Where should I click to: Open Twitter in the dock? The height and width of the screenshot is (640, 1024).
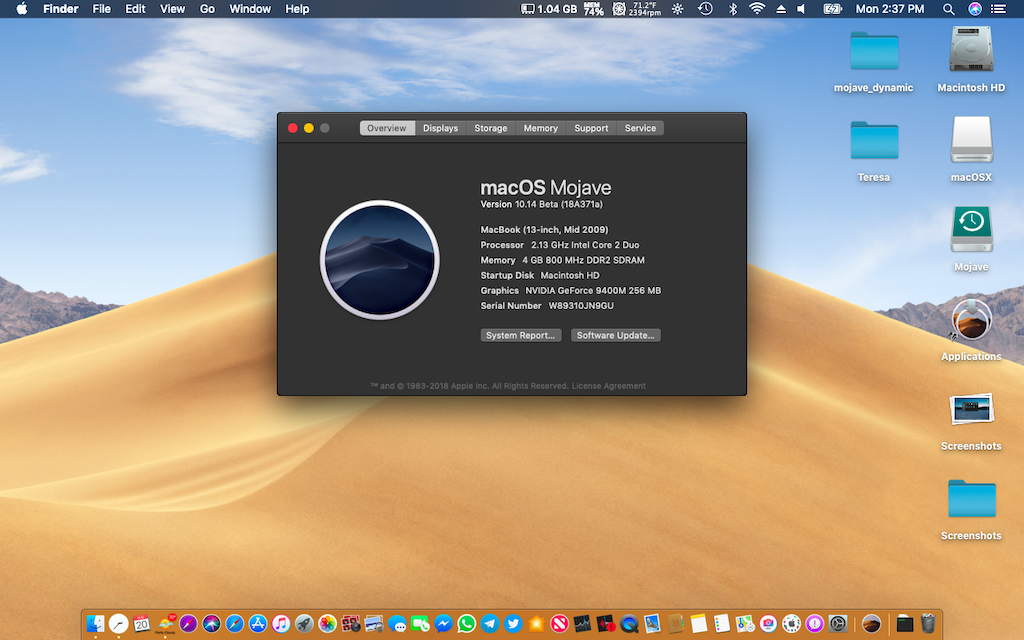point(513,624)
